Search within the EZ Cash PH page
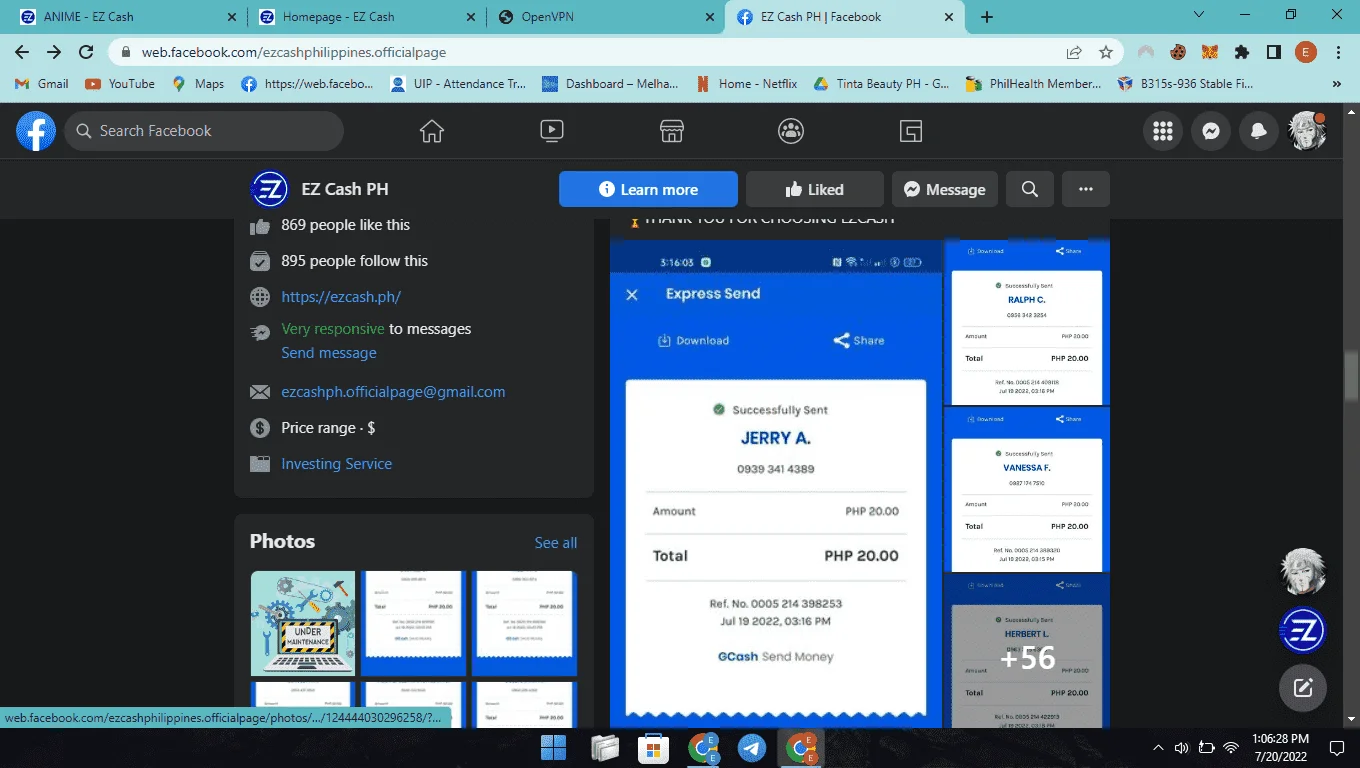1360x768 pixels. [1030, 189]
